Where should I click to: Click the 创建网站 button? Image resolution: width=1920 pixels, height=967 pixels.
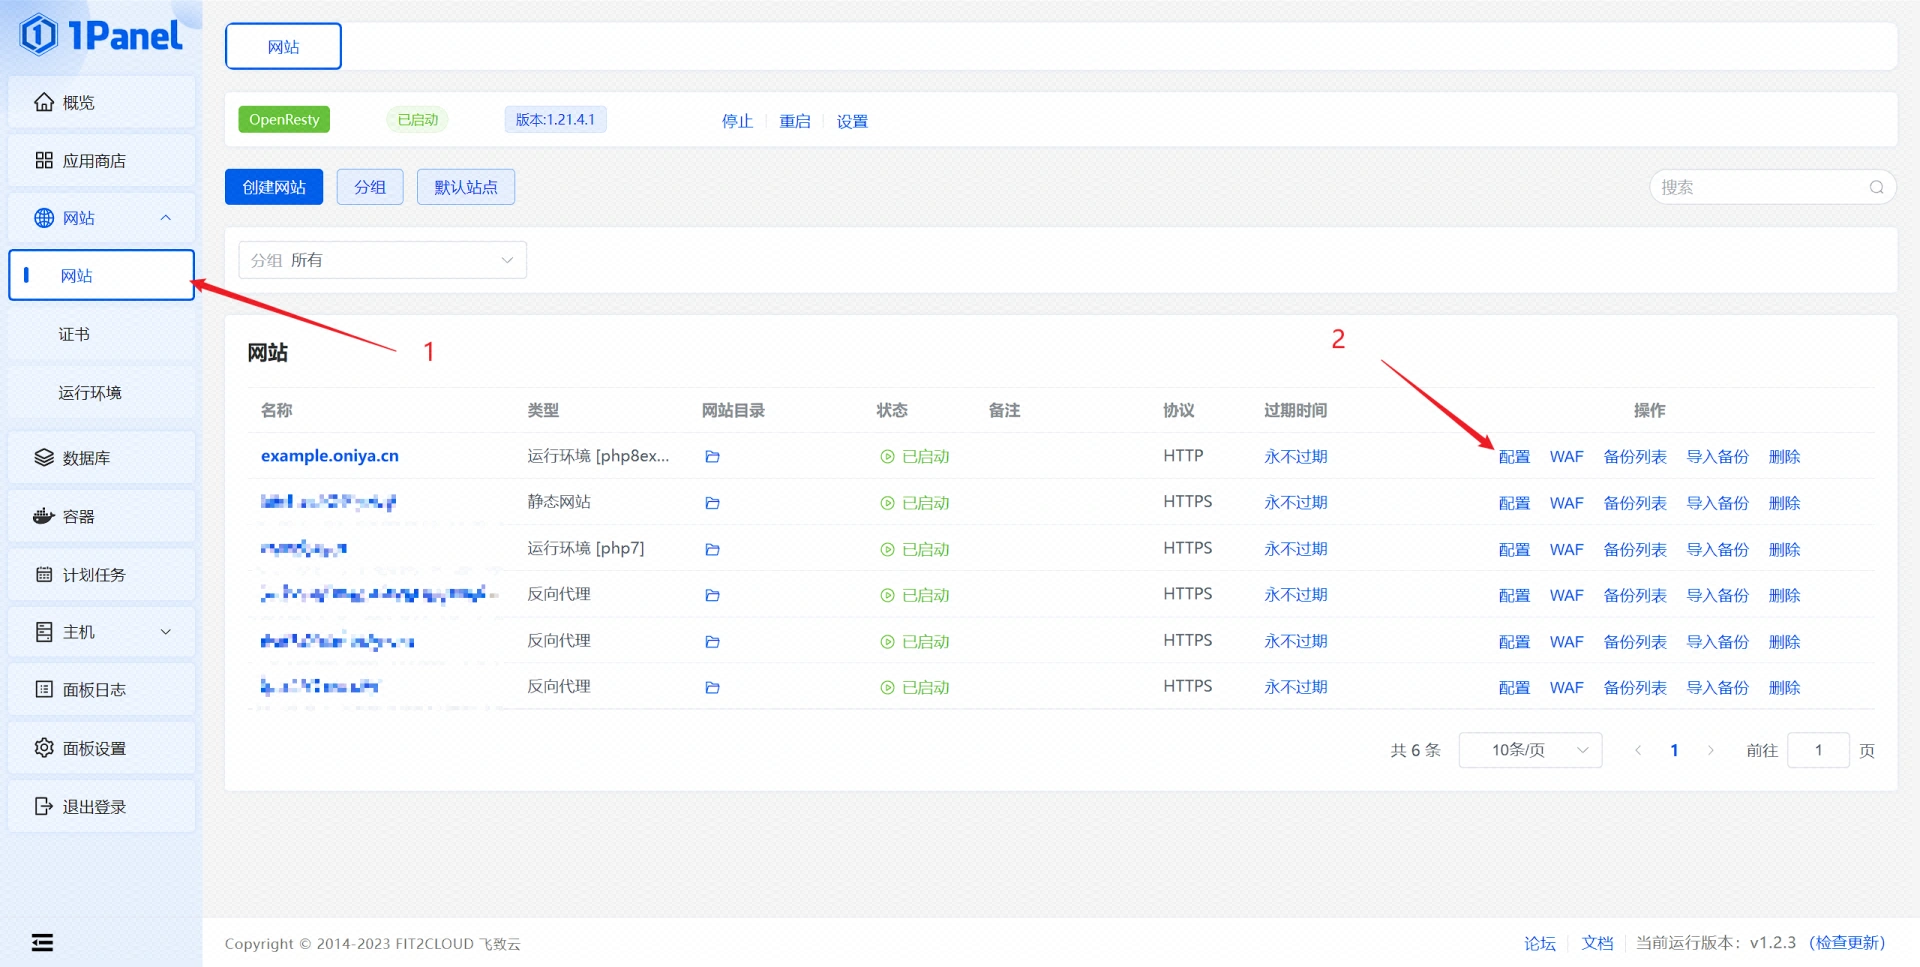[274, 187]
